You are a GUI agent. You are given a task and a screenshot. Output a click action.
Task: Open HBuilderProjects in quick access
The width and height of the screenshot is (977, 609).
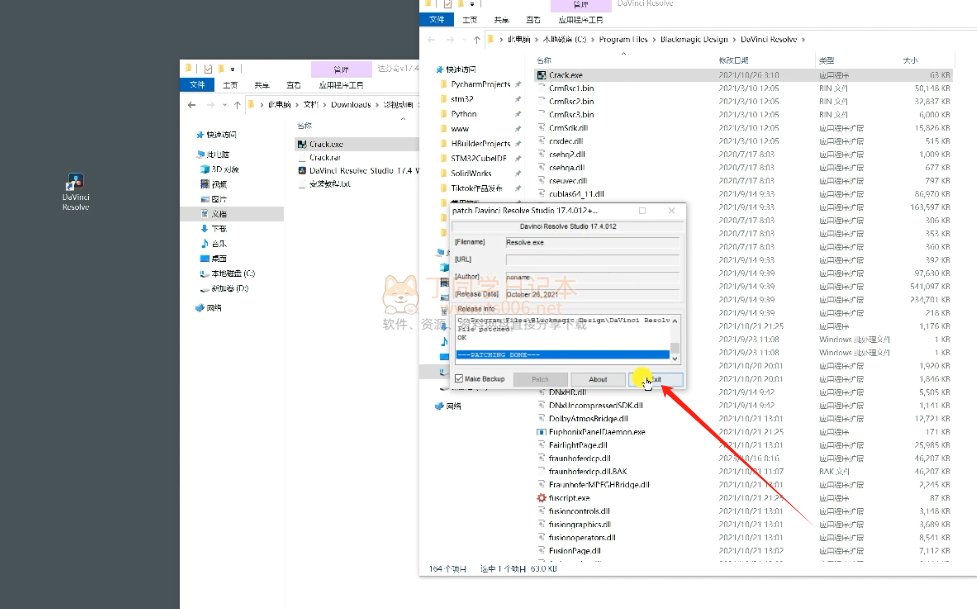tap(480, 143)
